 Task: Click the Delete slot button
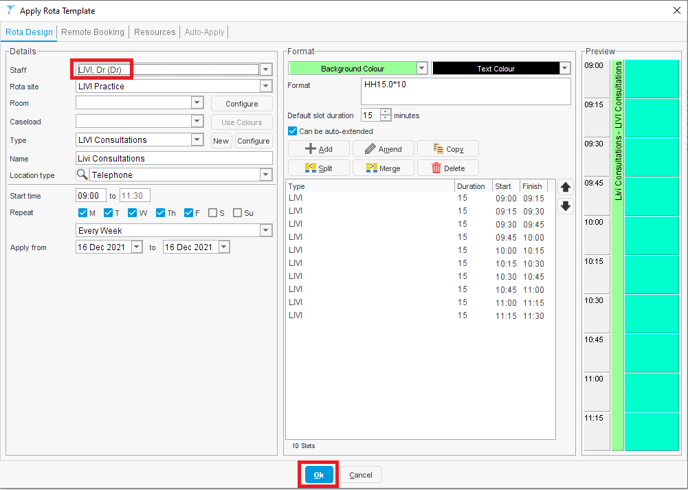tap(447, 168)
